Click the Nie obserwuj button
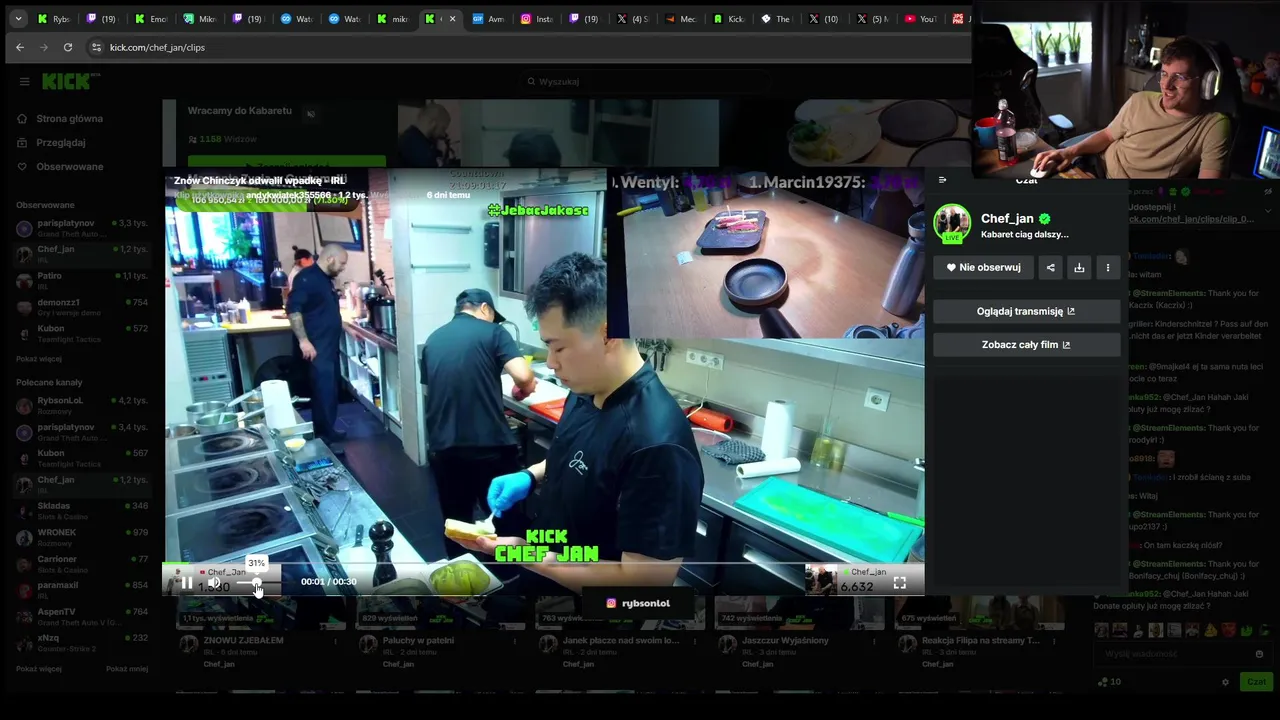The image size is (1280, 720). (x=983, y=267)
